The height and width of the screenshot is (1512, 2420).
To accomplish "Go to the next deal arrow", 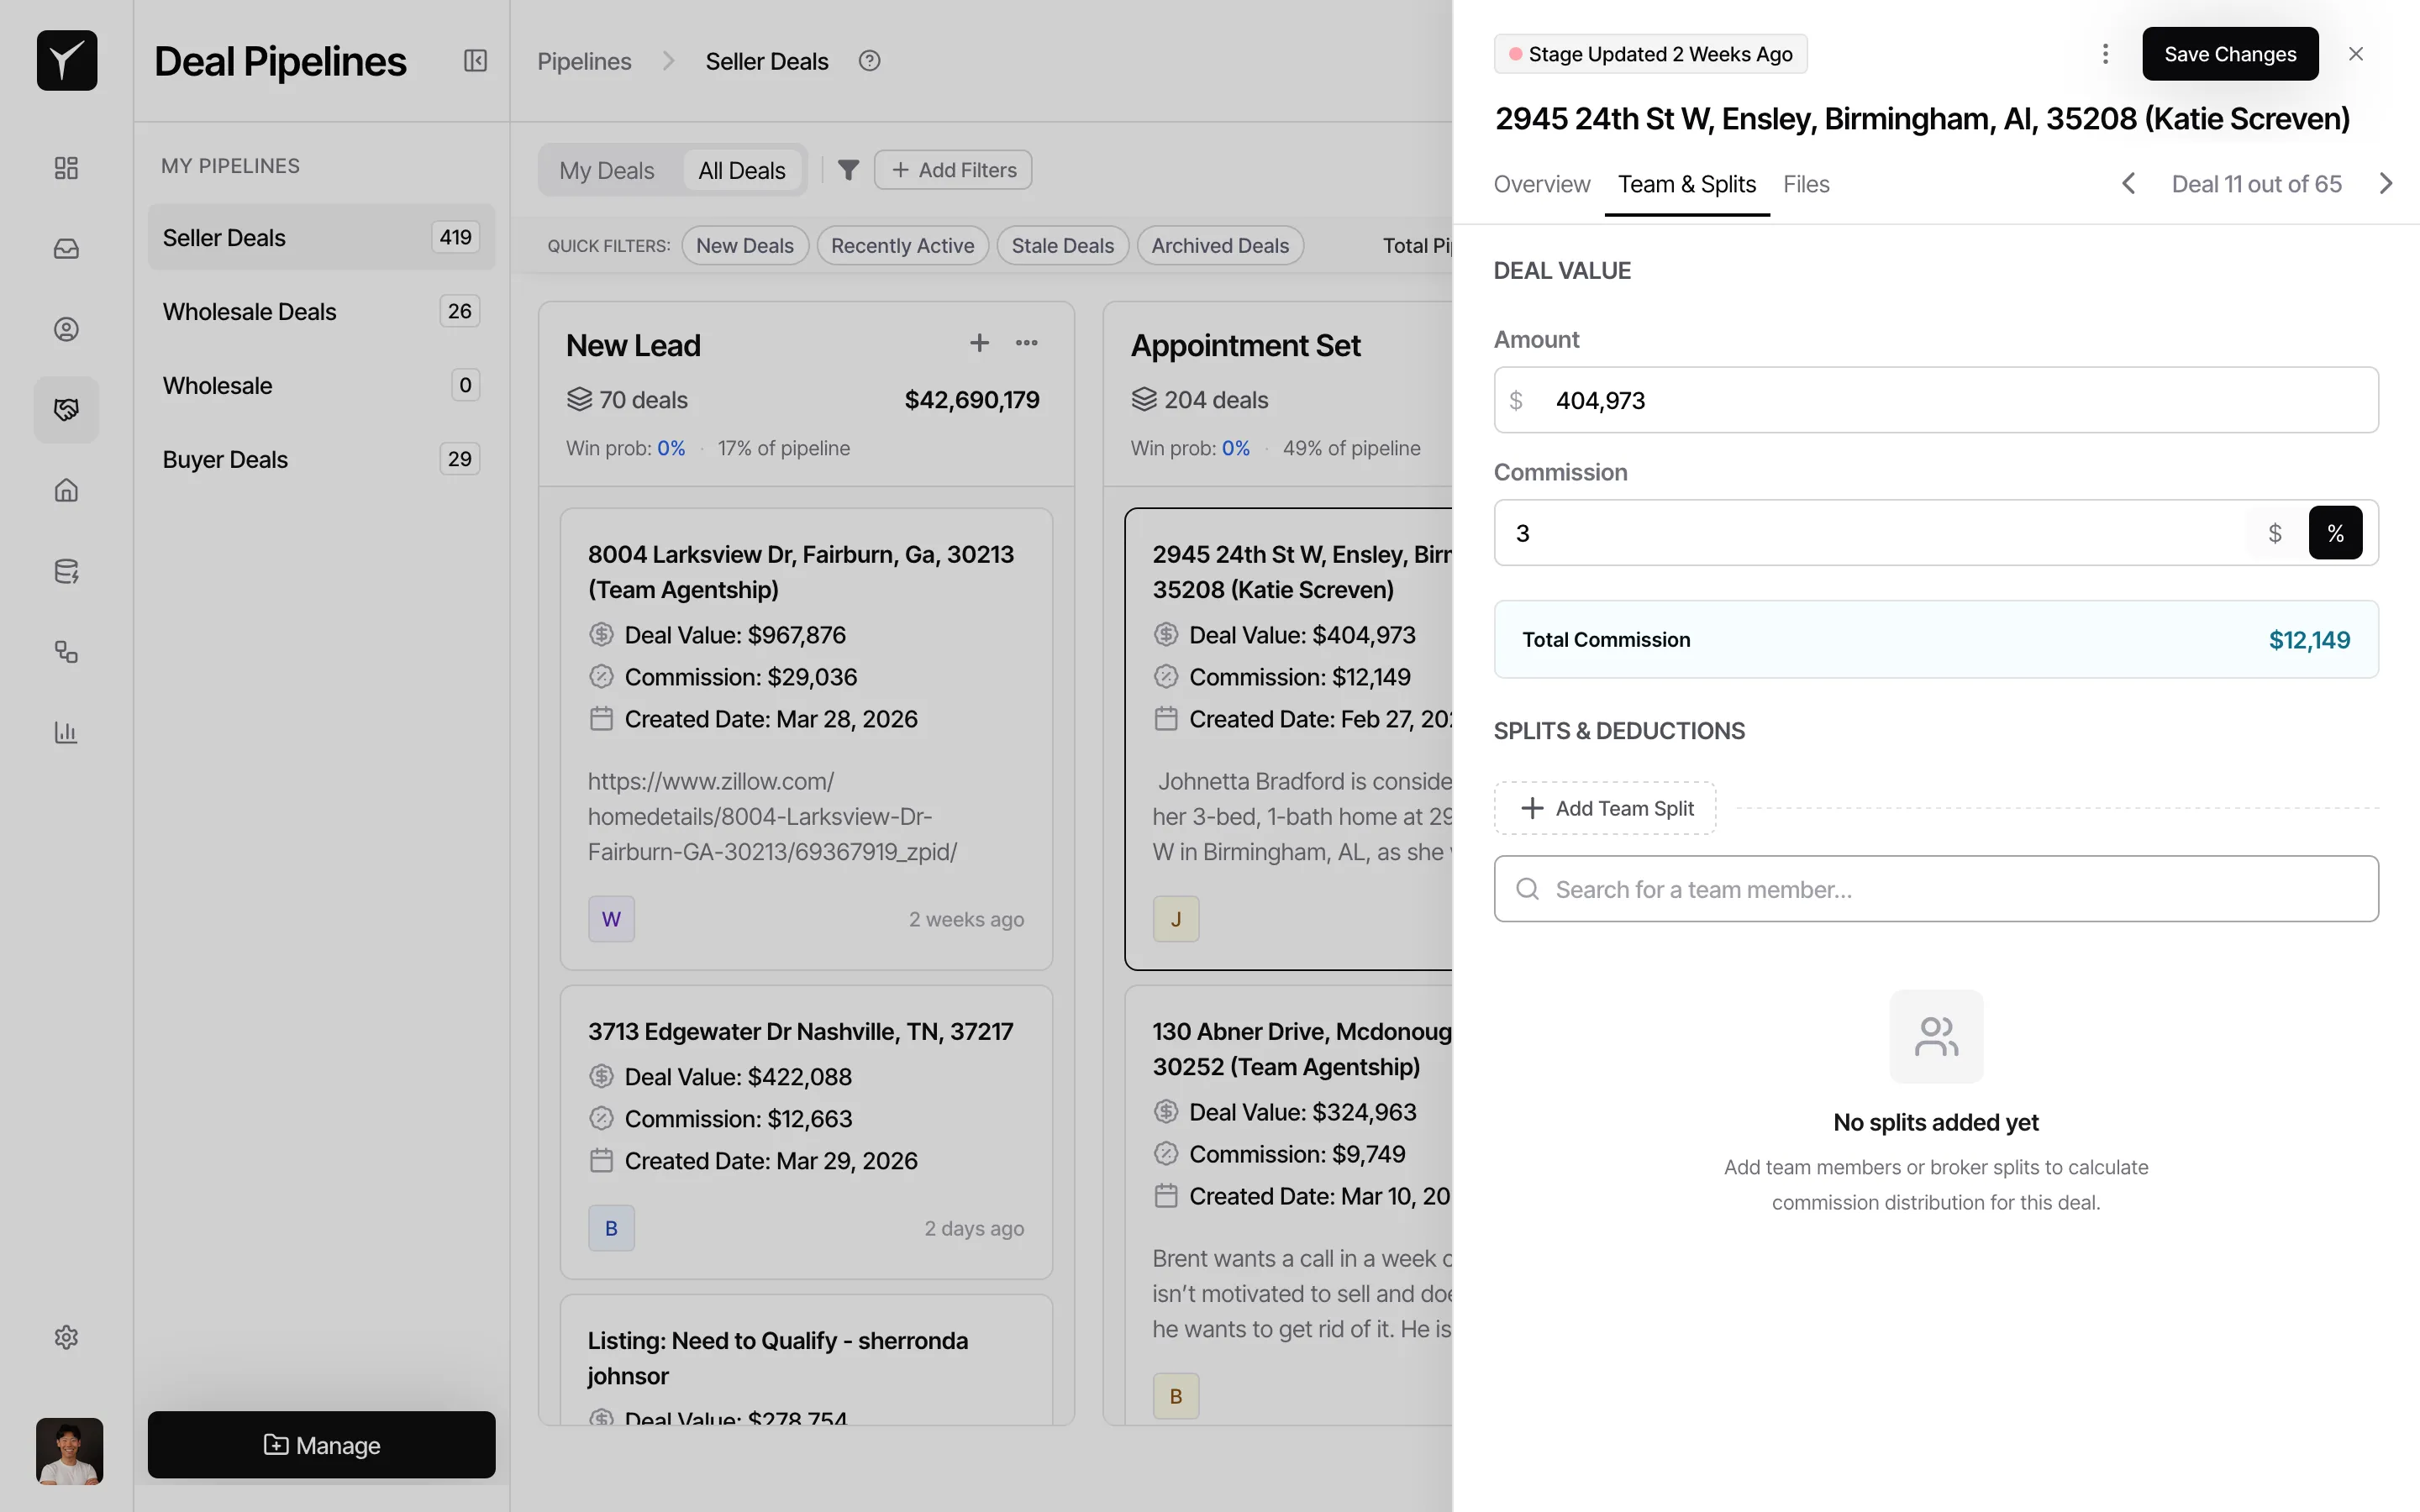I will pyautogui.click(x=2385, y=184).
